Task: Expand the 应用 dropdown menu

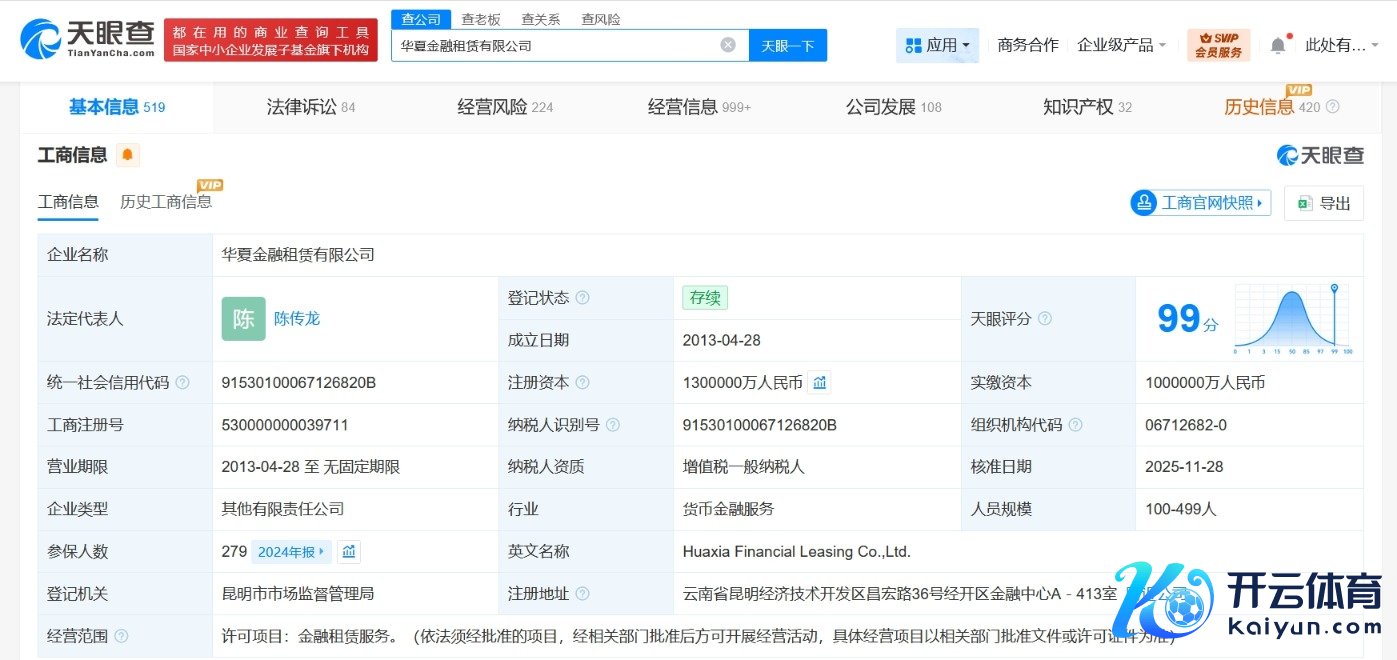Action: pyautogui.click(x=937, y=45)
